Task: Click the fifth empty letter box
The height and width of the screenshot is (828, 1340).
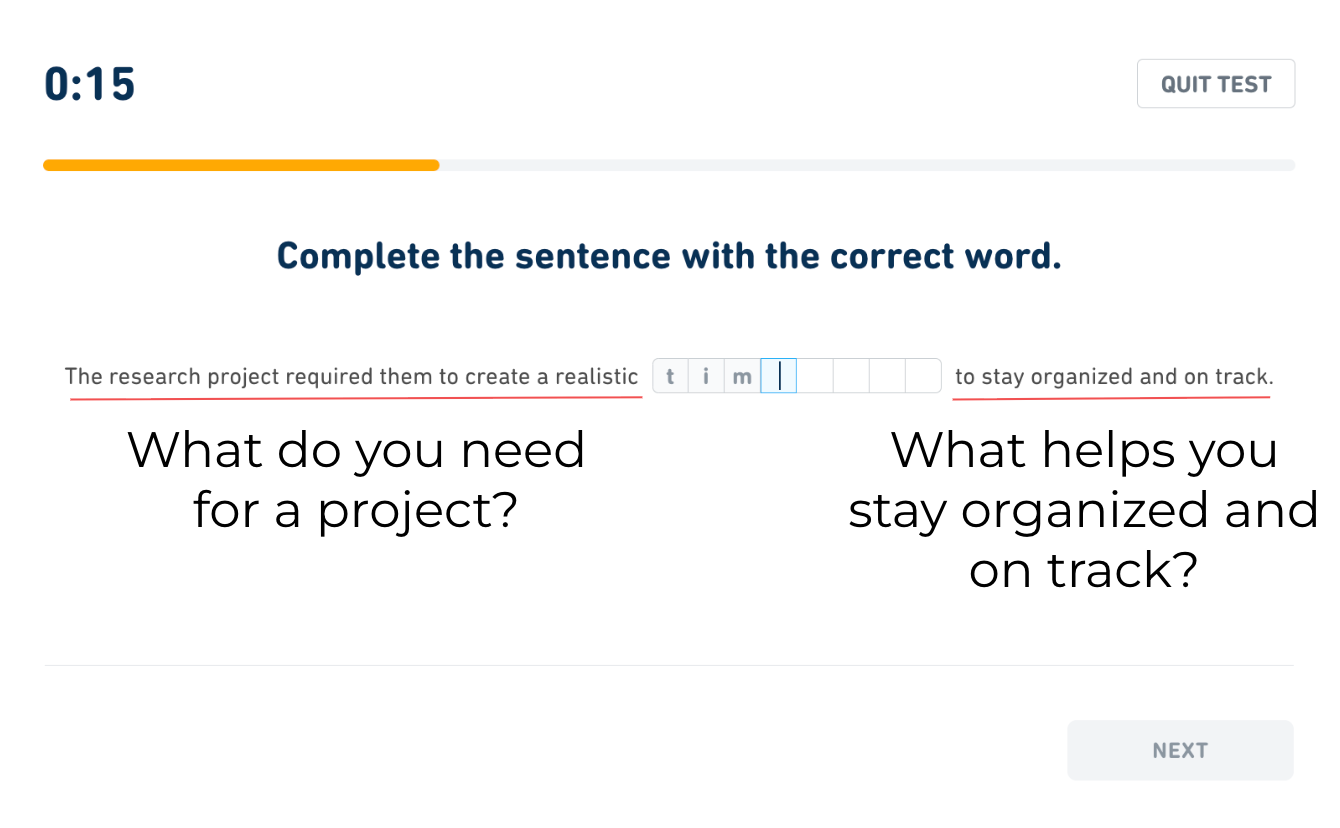Action: point(815,377)
